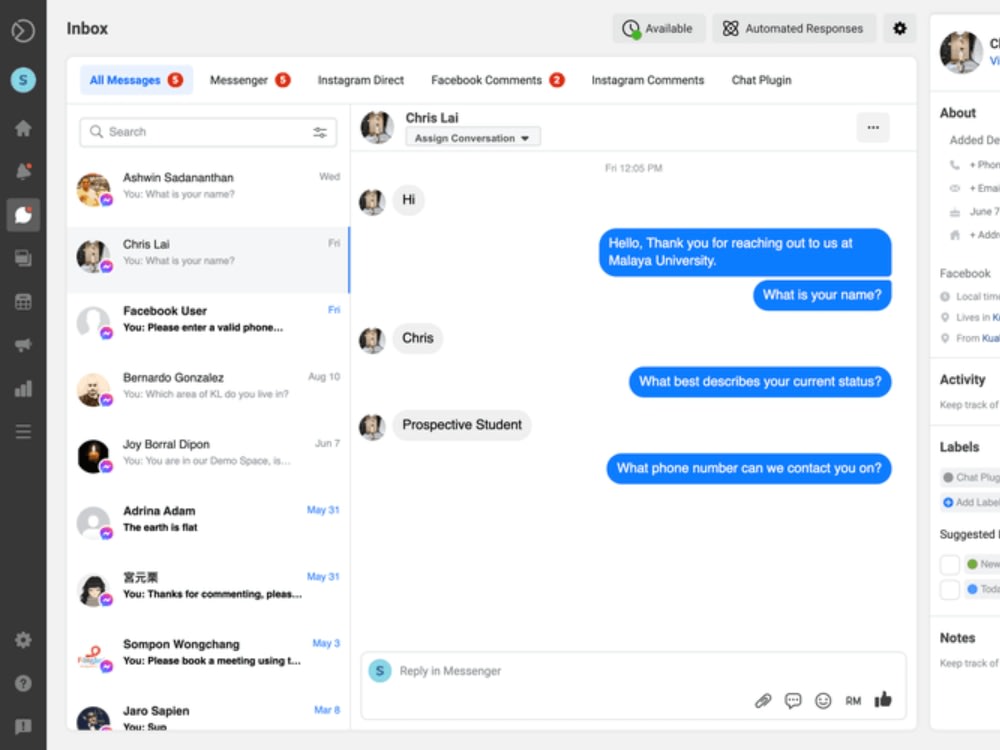Switch to Chat Plugin tab
Viewport: 1000px width, 750px height.
coord(761,80)
